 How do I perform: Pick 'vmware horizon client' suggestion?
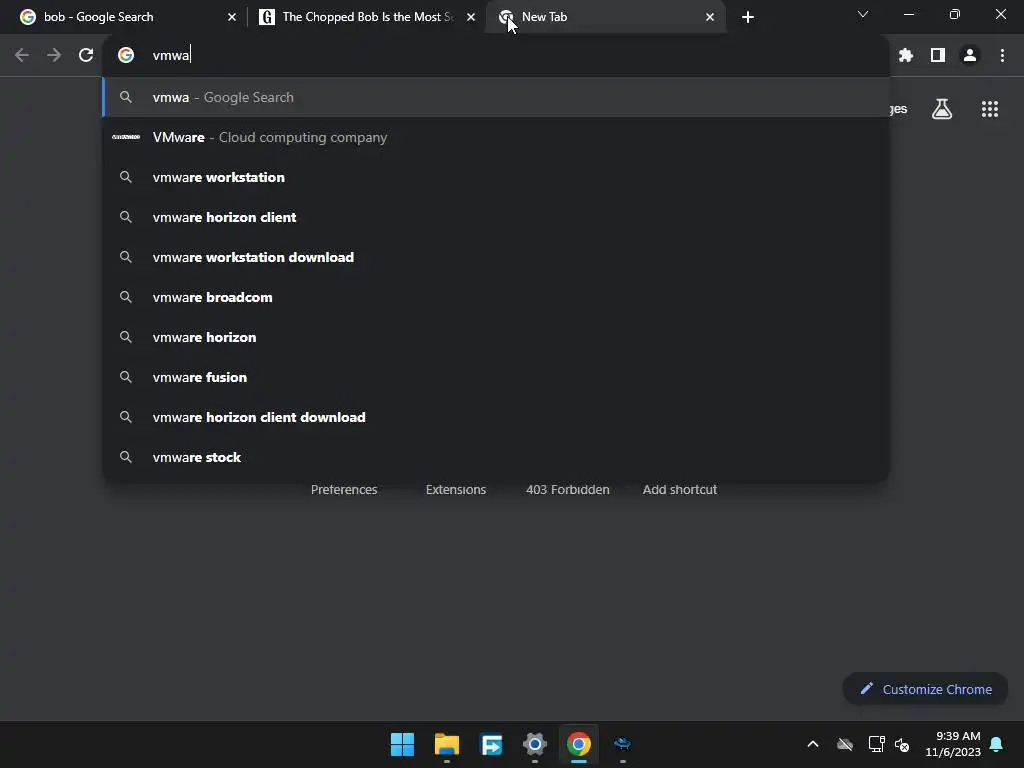[x=496, y=217]
